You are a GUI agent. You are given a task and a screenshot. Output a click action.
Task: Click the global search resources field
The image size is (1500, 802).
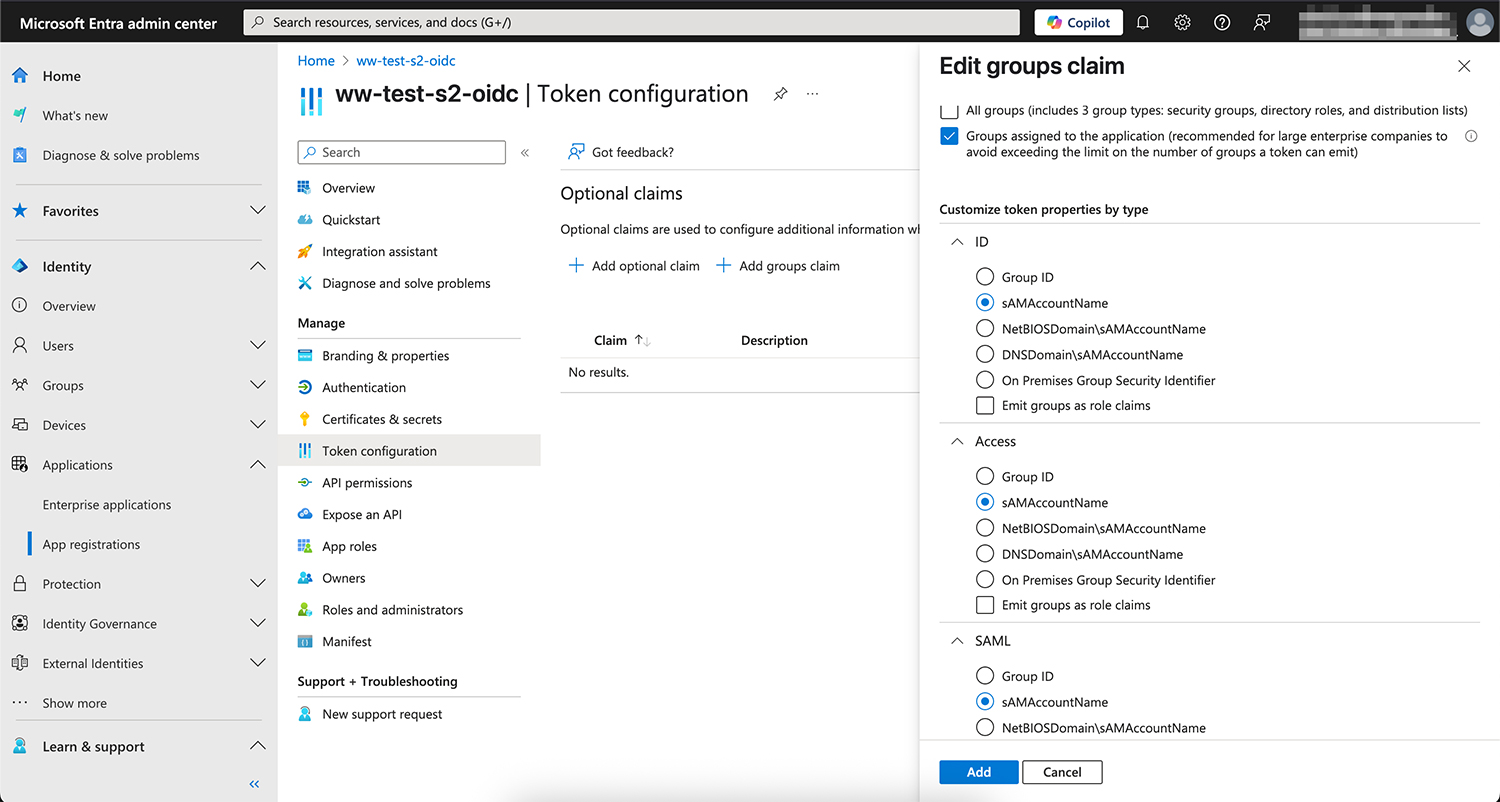coord(631,22)
